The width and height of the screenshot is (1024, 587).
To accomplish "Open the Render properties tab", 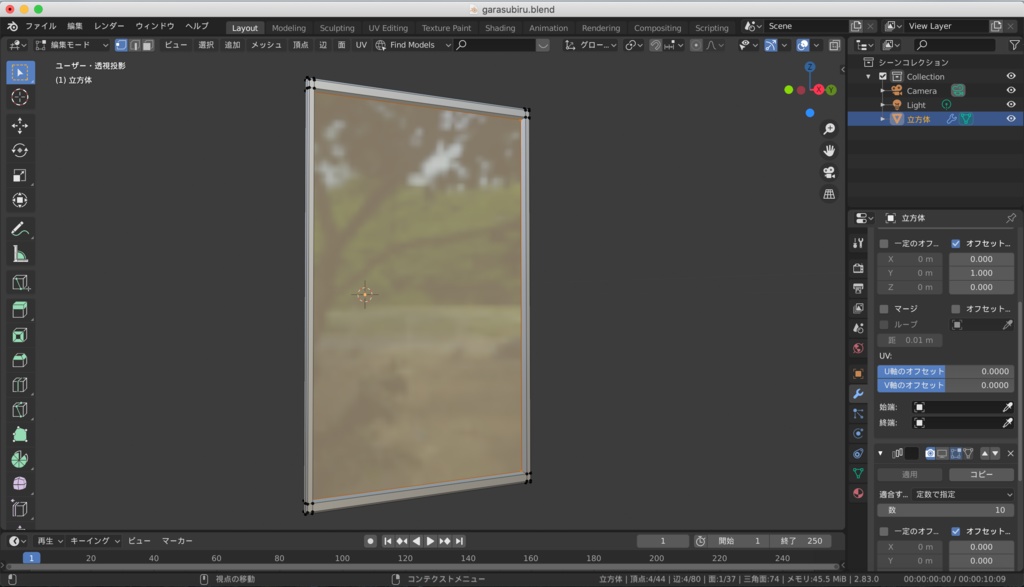I will [858, 268].
